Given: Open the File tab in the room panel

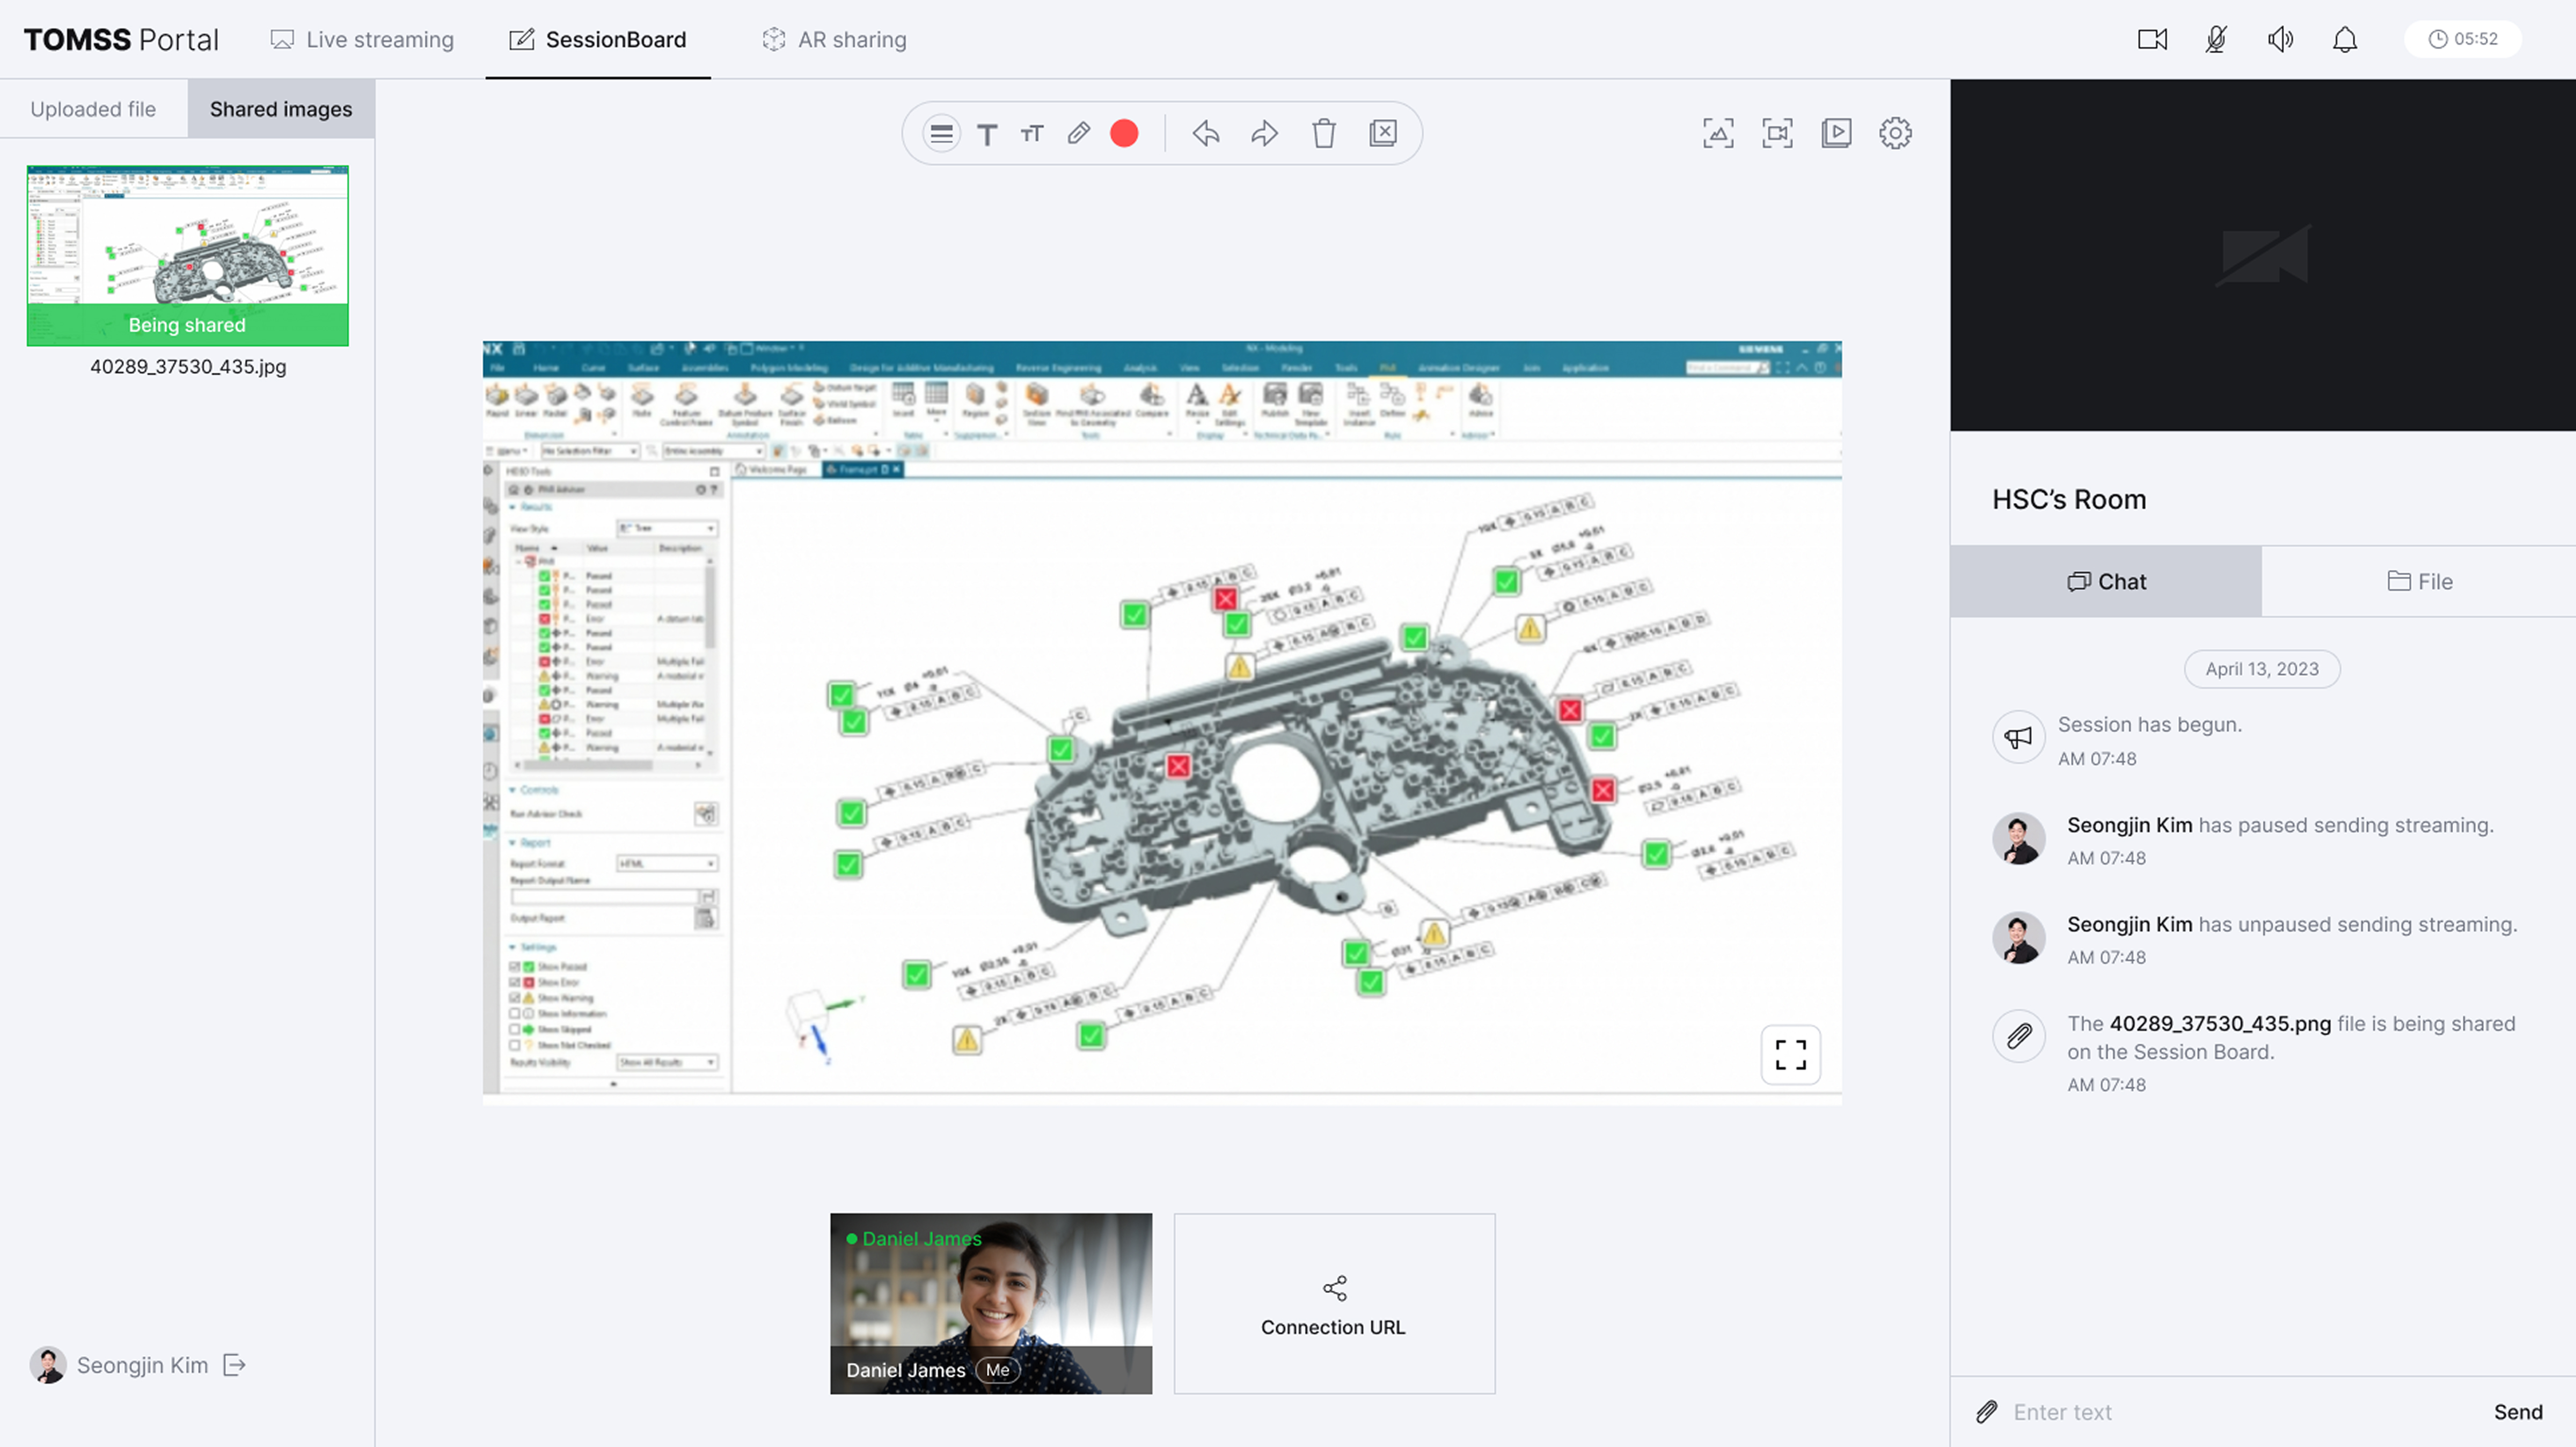Looking at the screenshot, I should 2419,581.
